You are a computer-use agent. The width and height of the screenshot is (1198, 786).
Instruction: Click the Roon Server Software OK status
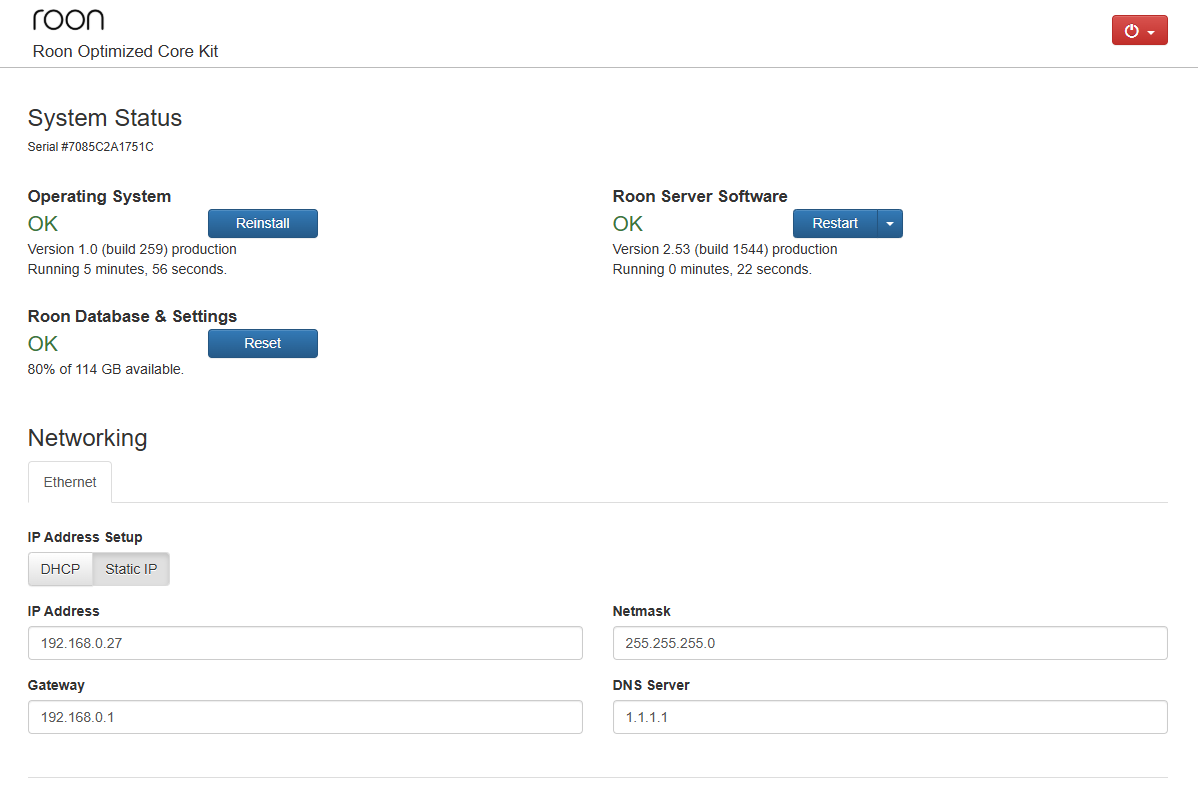627,223
